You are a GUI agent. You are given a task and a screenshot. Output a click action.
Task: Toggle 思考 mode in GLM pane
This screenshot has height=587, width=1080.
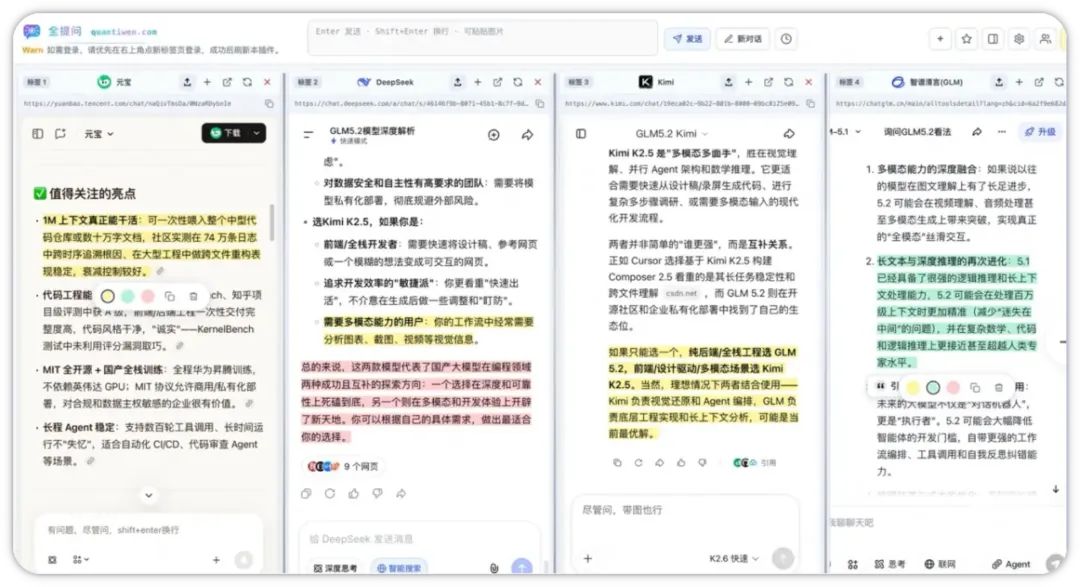[x=890, y=564]
